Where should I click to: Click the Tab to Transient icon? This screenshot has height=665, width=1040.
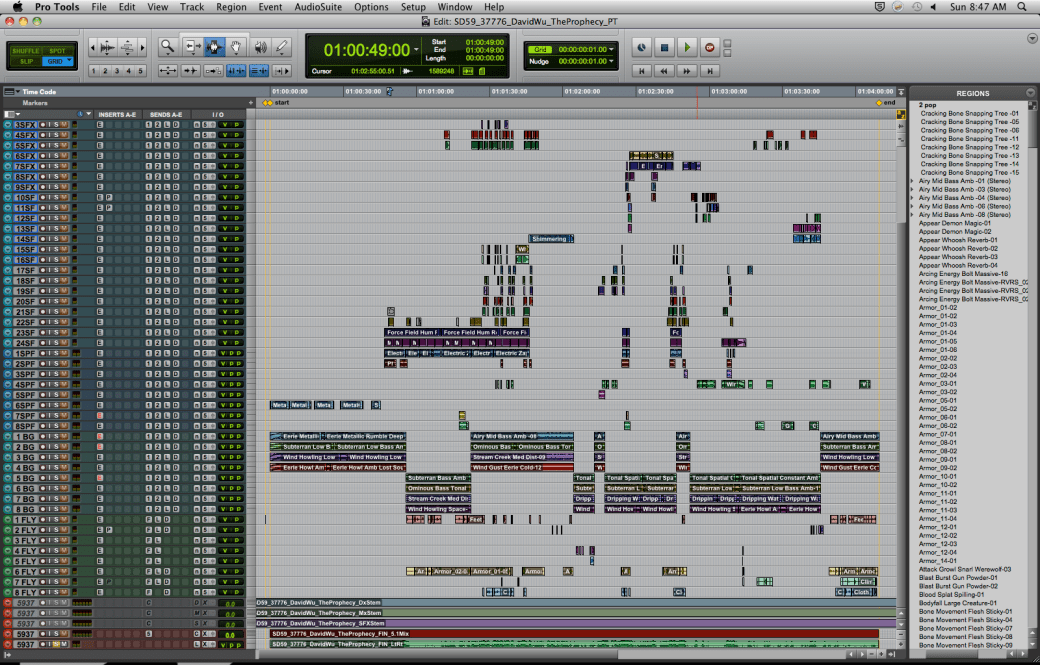[191, 68]
